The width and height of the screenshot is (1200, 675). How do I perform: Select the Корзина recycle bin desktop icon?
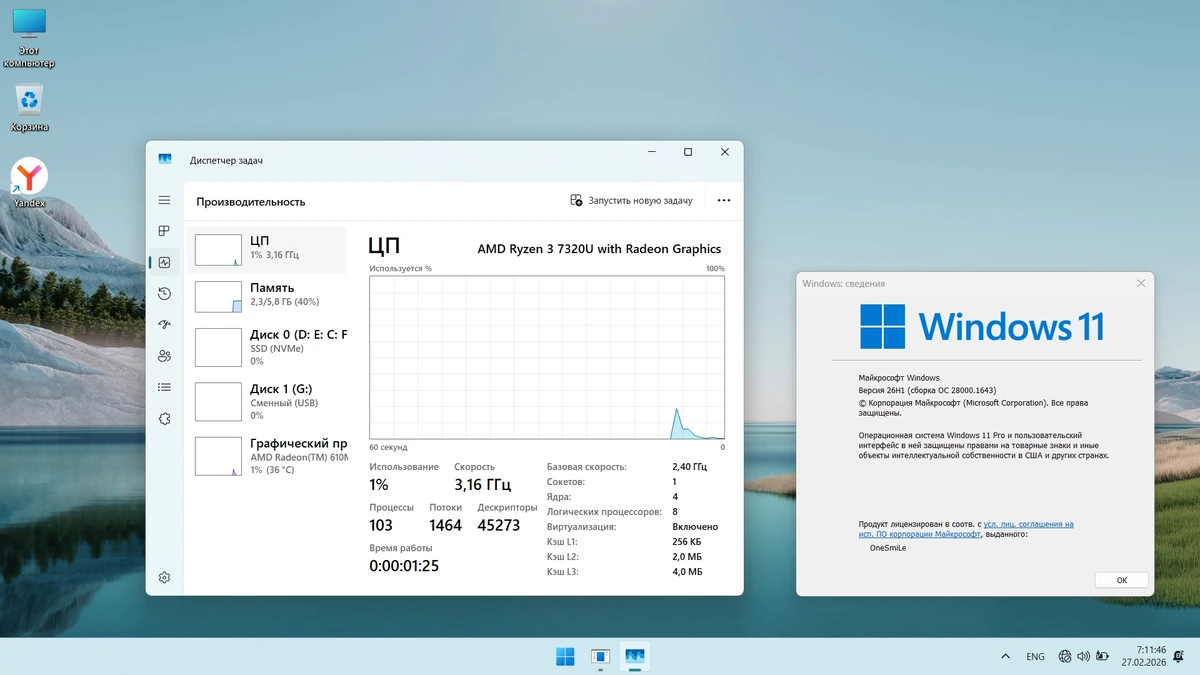tap(30, 107)
